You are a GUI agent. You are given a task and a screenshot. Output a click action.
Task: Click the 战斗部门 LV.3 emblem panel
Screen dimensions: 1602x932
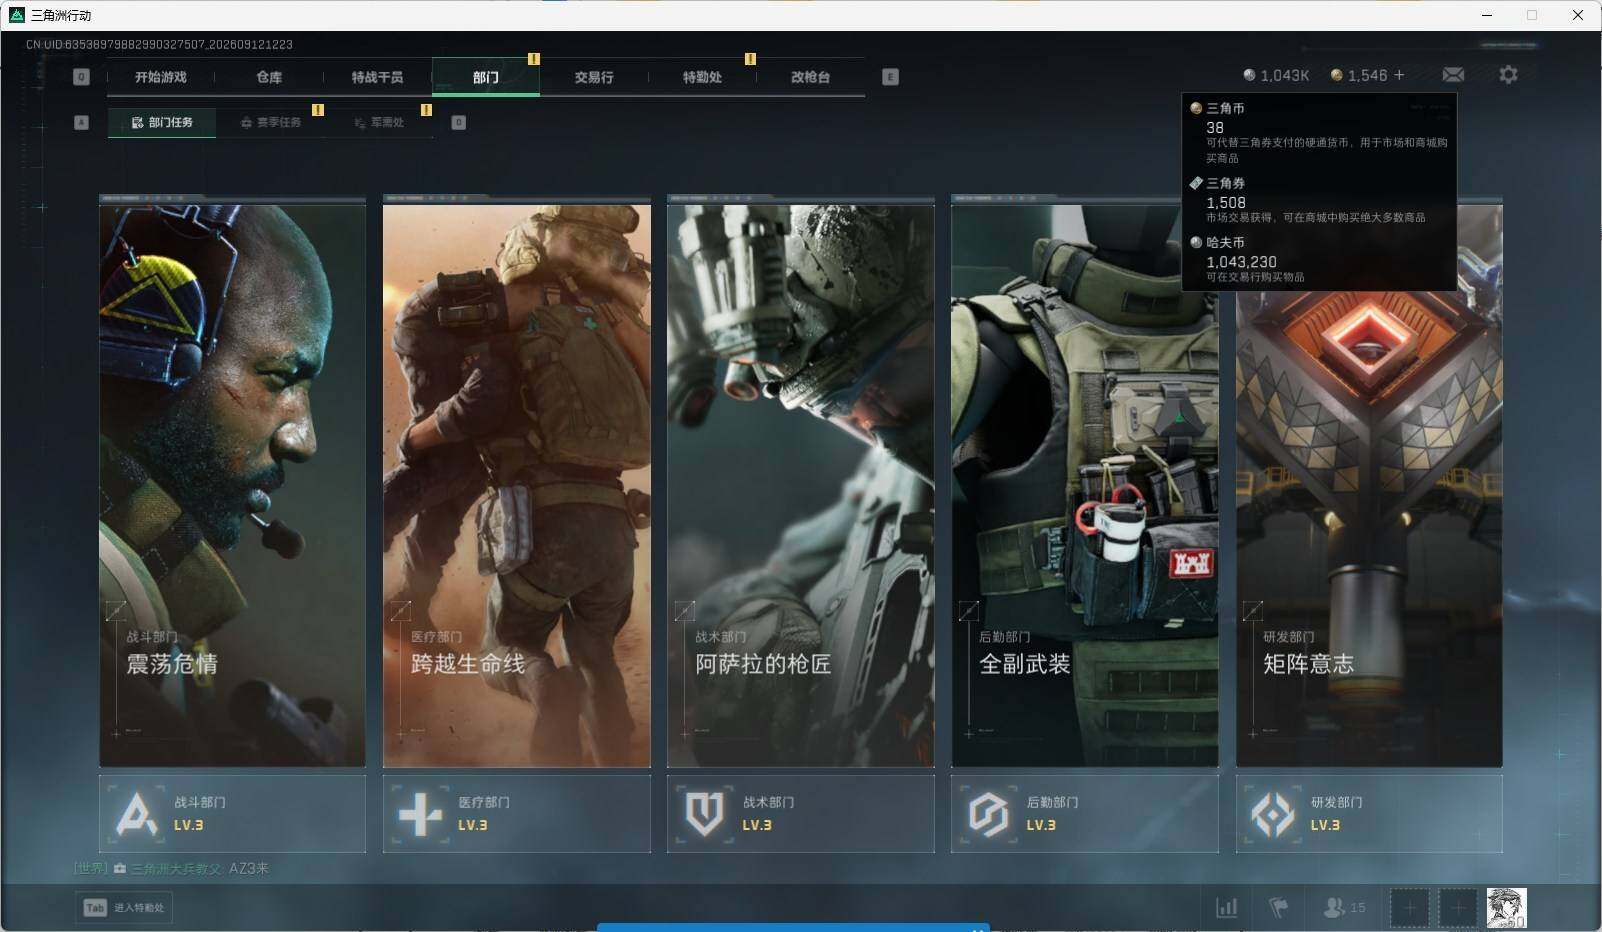[x=232, y=814]
